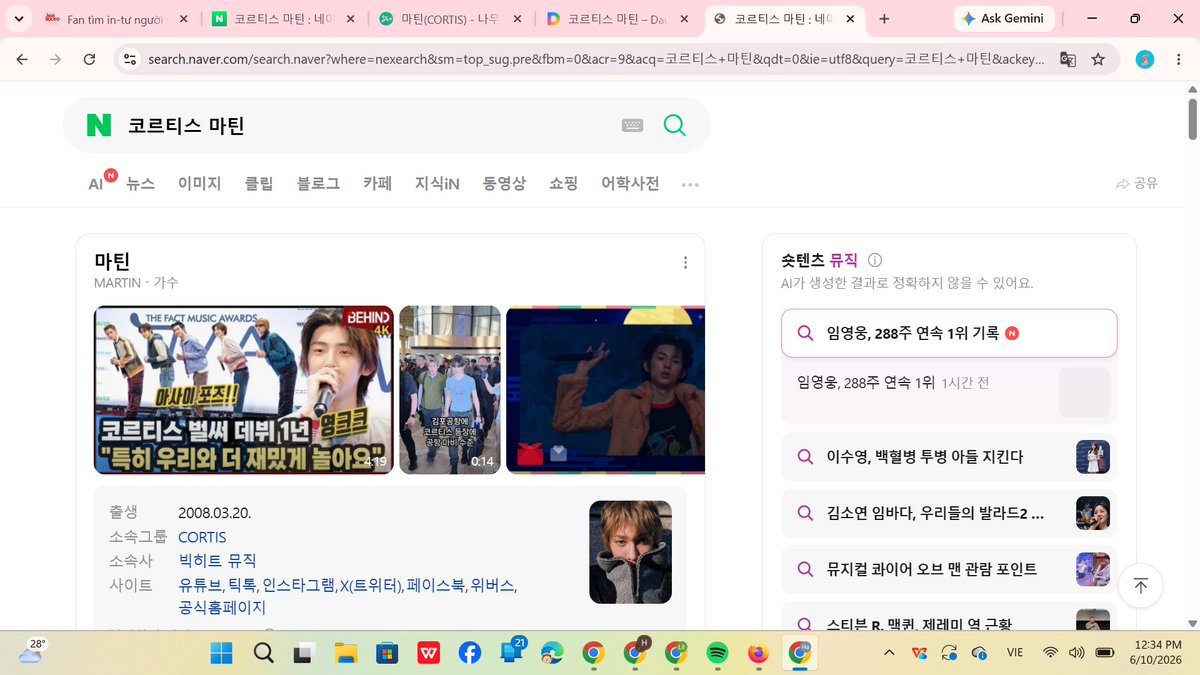Viewport: 1200px width, 675px height.
Task: Open the 위버스 site link
Action: [x=491, y=585]
